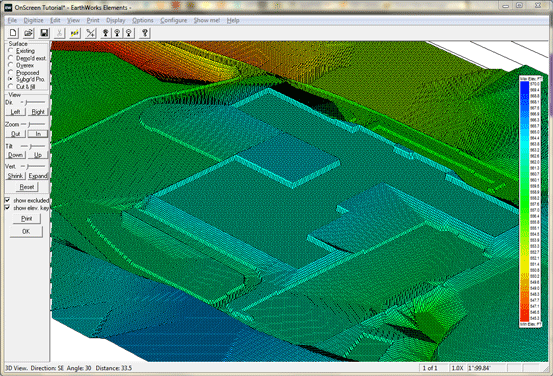Viewport: 553px width, 376px height.
Task: Select the Overex surface radio button
Action: click(x=11, y=65)
